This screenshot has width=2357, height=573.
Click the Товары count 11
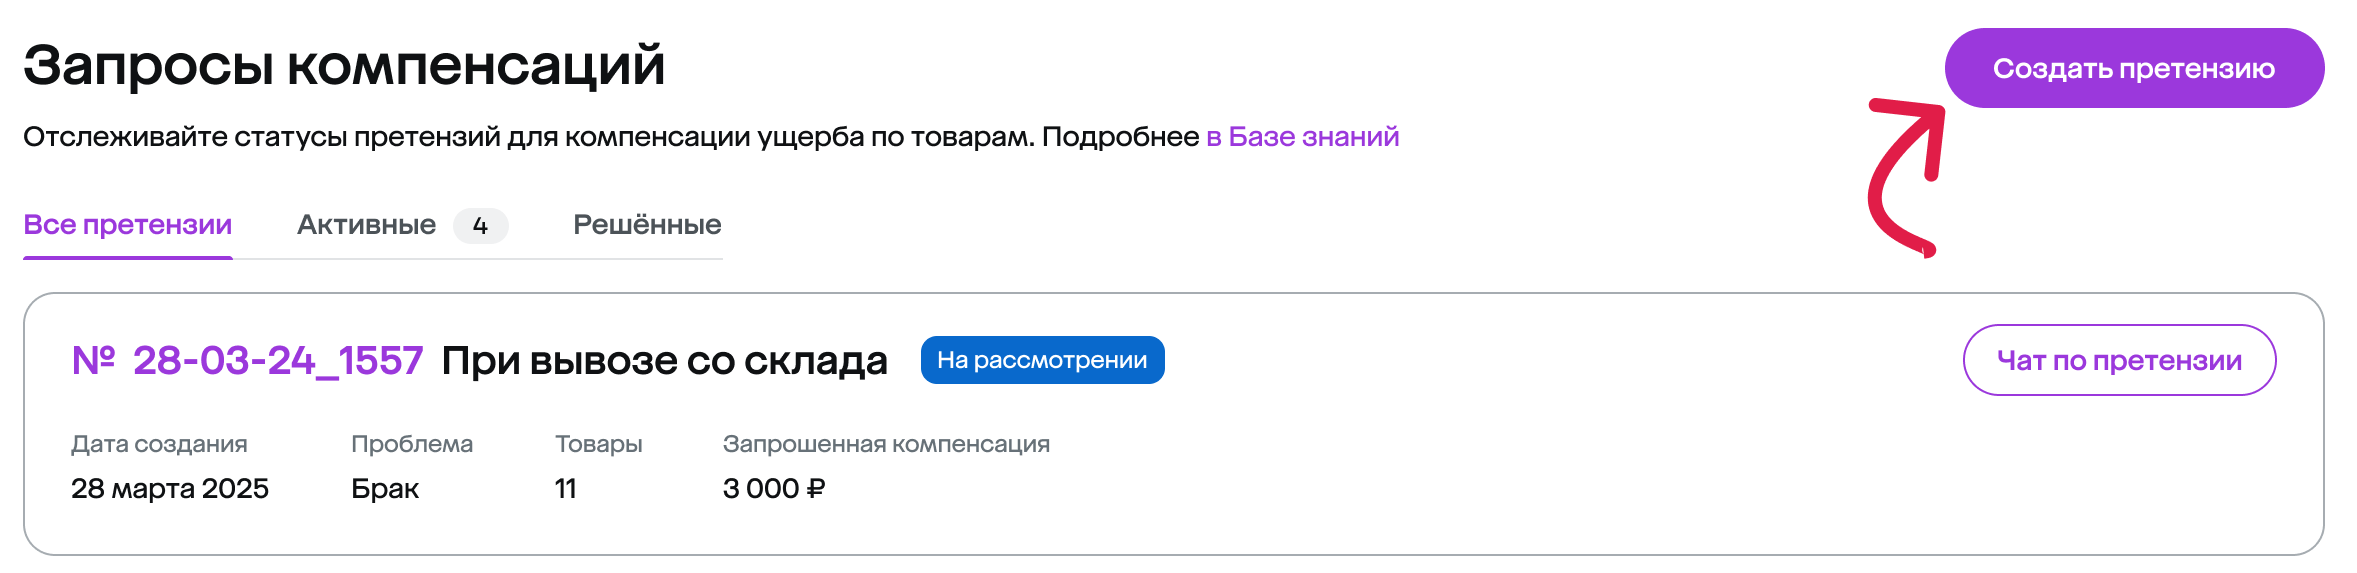point(566,489)
